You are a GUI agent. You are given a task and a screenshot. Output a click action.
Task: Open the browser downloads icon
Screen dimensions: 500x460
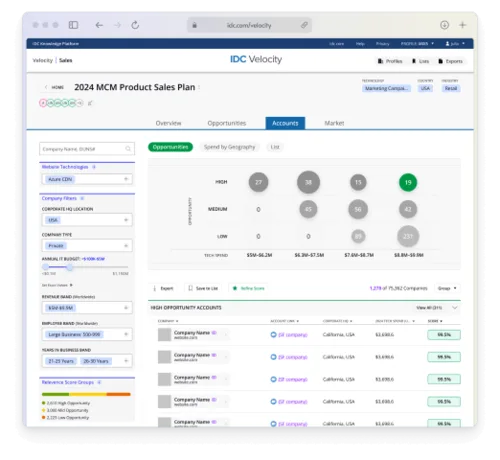[x=444, y=25]
